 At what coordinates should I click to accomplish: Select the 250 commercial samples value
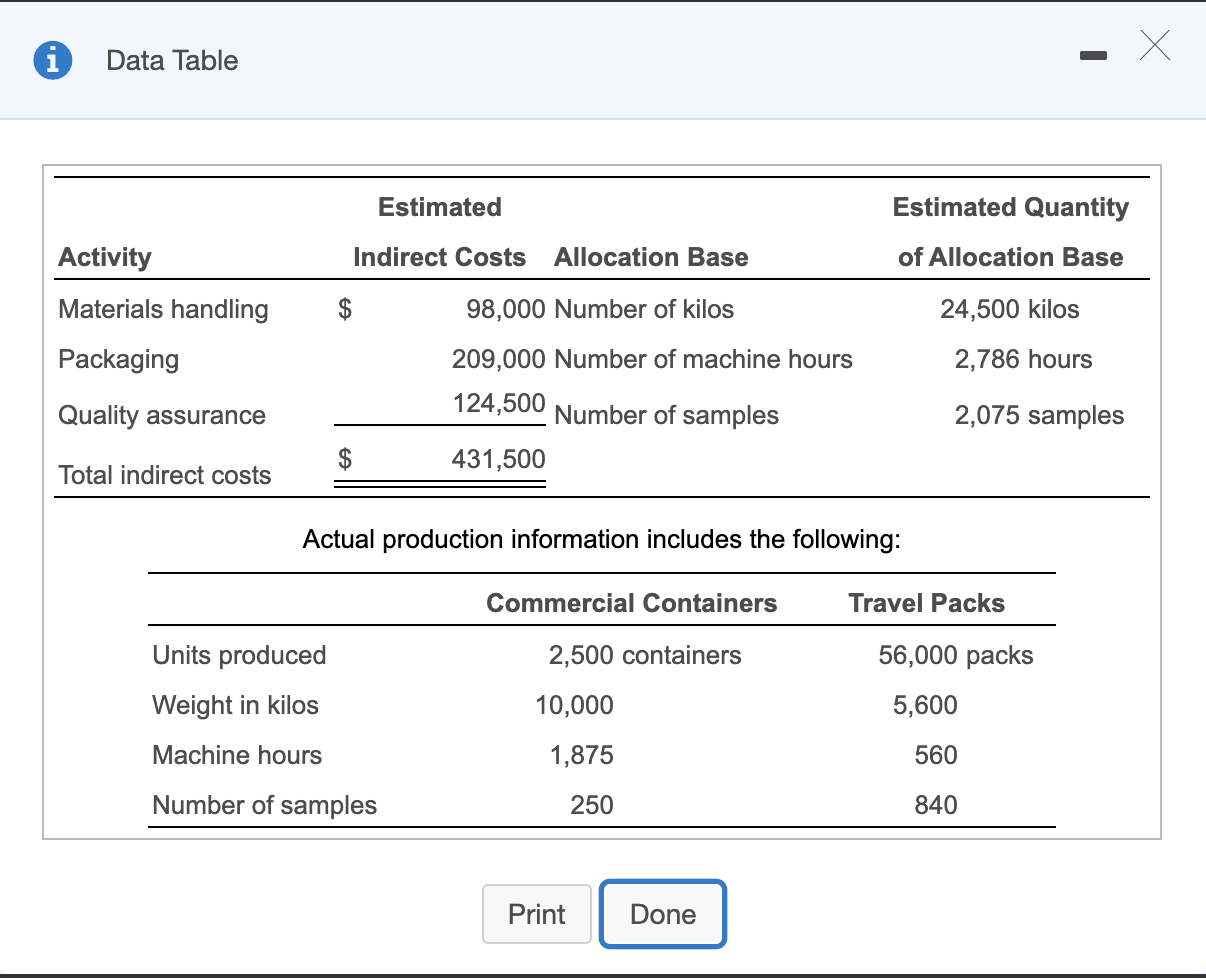(592, 805)
